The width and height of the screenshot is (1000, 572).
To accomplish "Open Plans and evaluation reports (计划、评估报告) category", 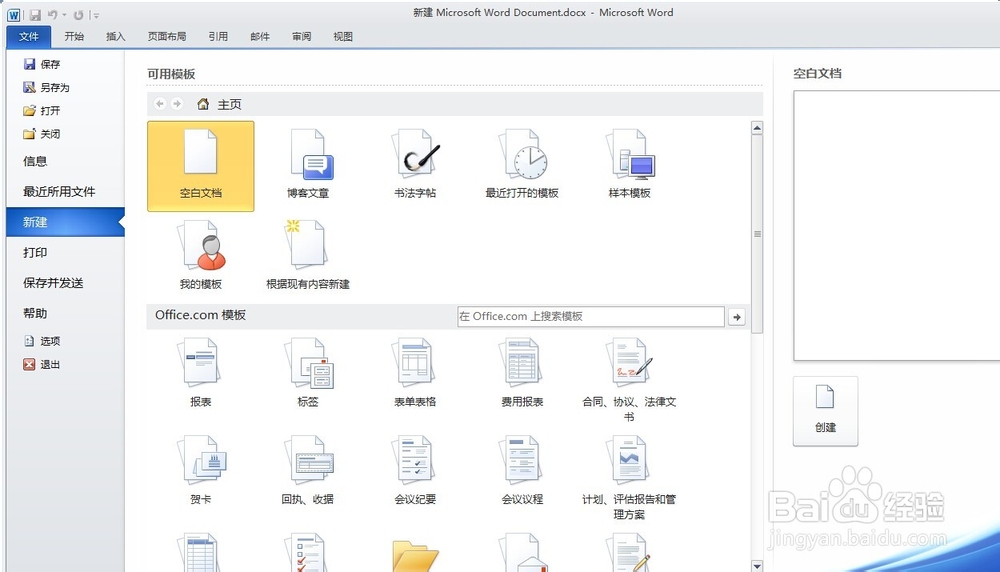I will (629, 478).
